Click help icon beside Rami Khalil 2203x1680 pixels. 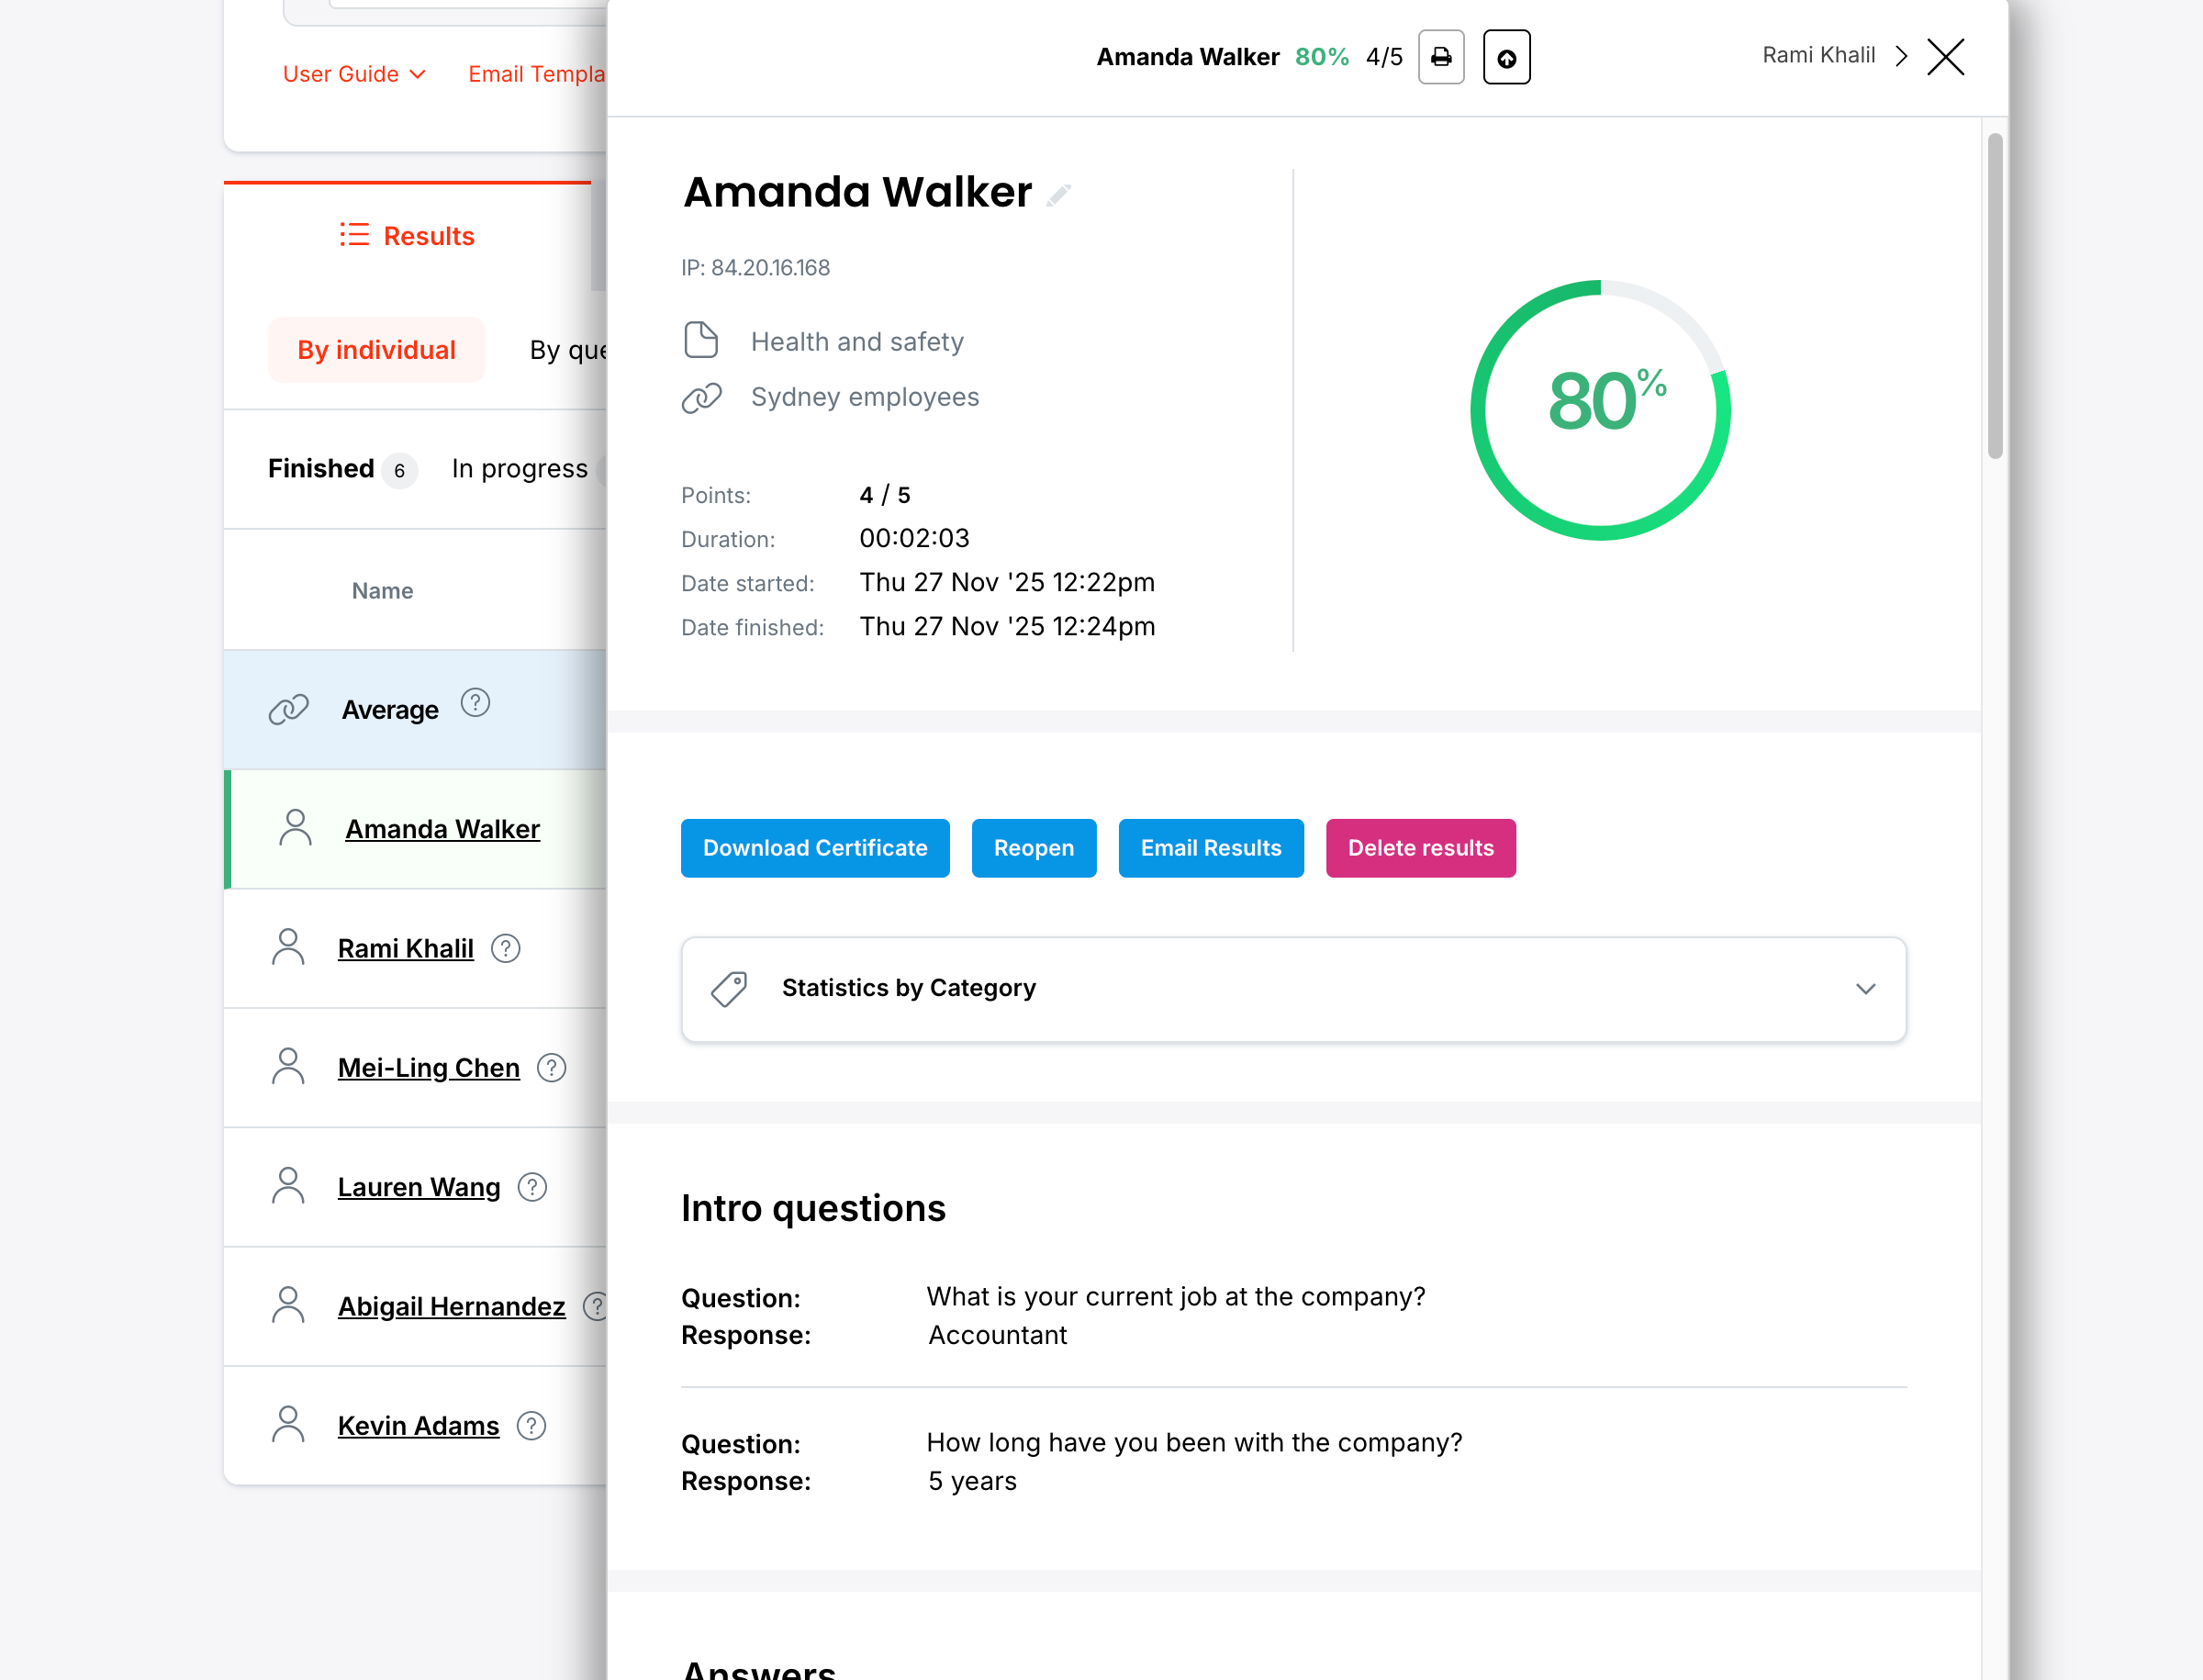click(x=506, y=948)
